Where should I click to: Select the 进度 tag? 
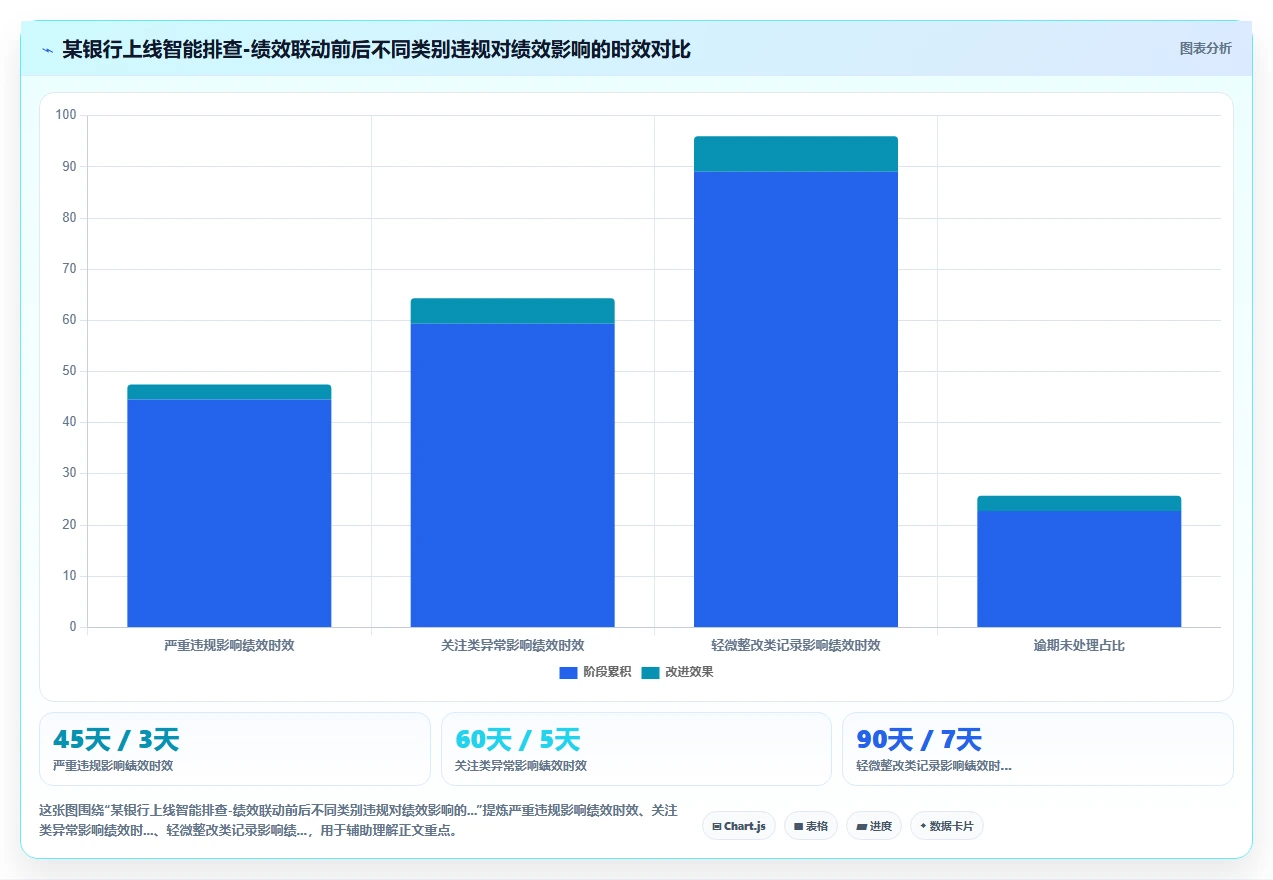tap(874, 826)
